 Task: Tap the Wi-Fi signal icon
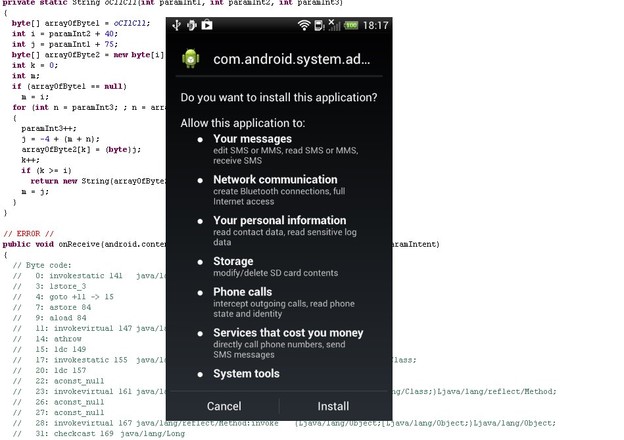tap(304, 25)
